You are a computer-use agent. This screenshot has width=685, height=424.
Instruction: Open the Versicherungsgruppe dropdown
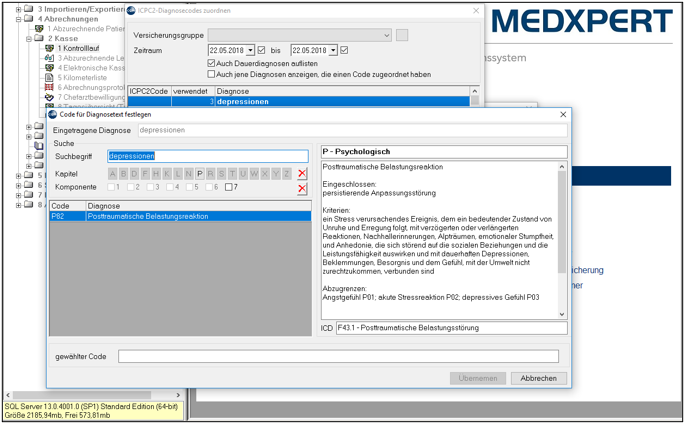[x=387, y=35]
